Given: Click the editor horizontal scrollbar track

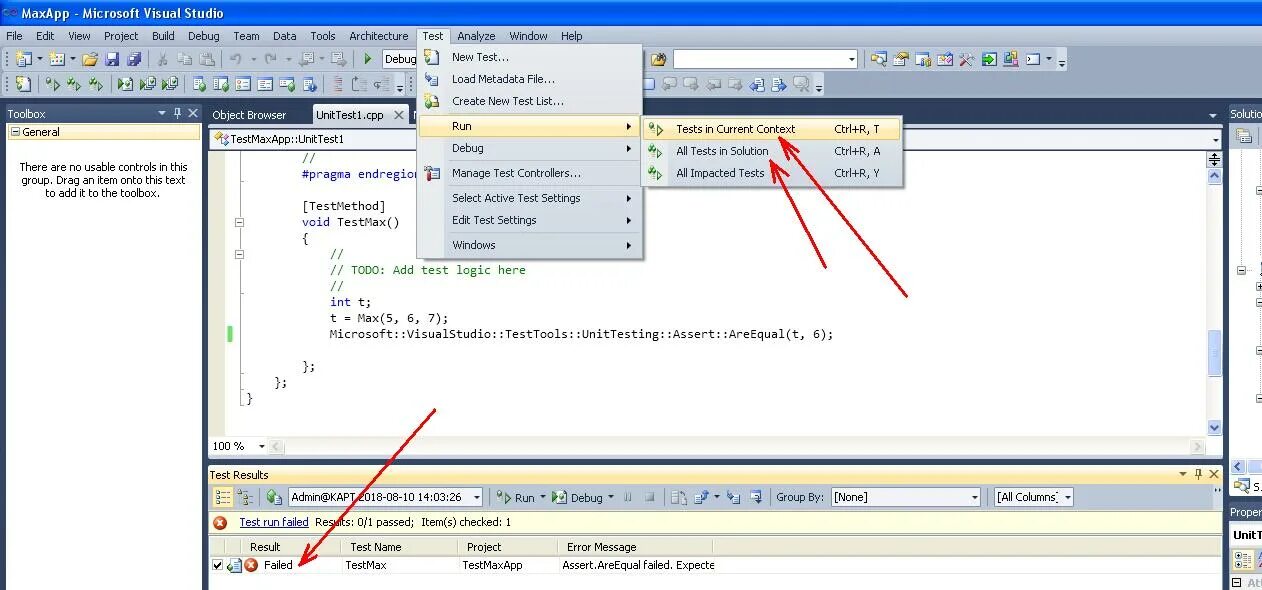Looking at the screenshot, I should 738,446.
